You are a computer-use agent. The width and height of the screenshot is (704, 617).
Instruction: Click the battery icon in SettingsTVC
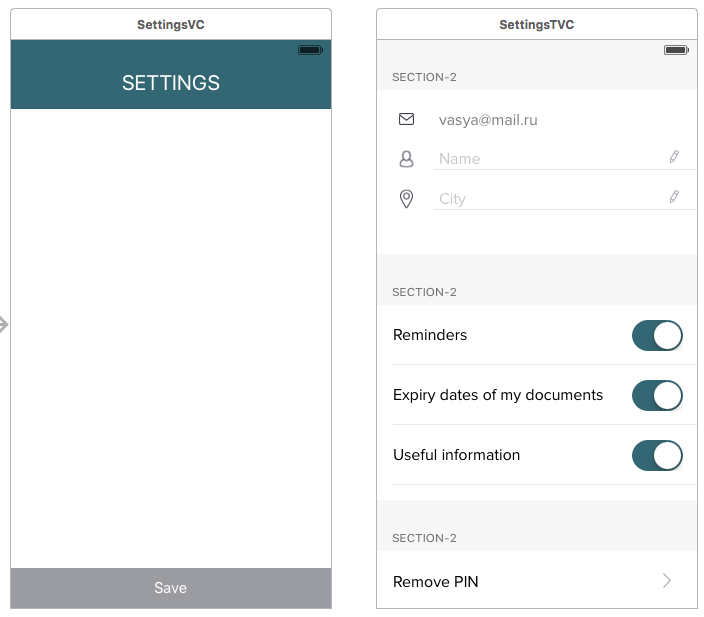click(676, 50)
